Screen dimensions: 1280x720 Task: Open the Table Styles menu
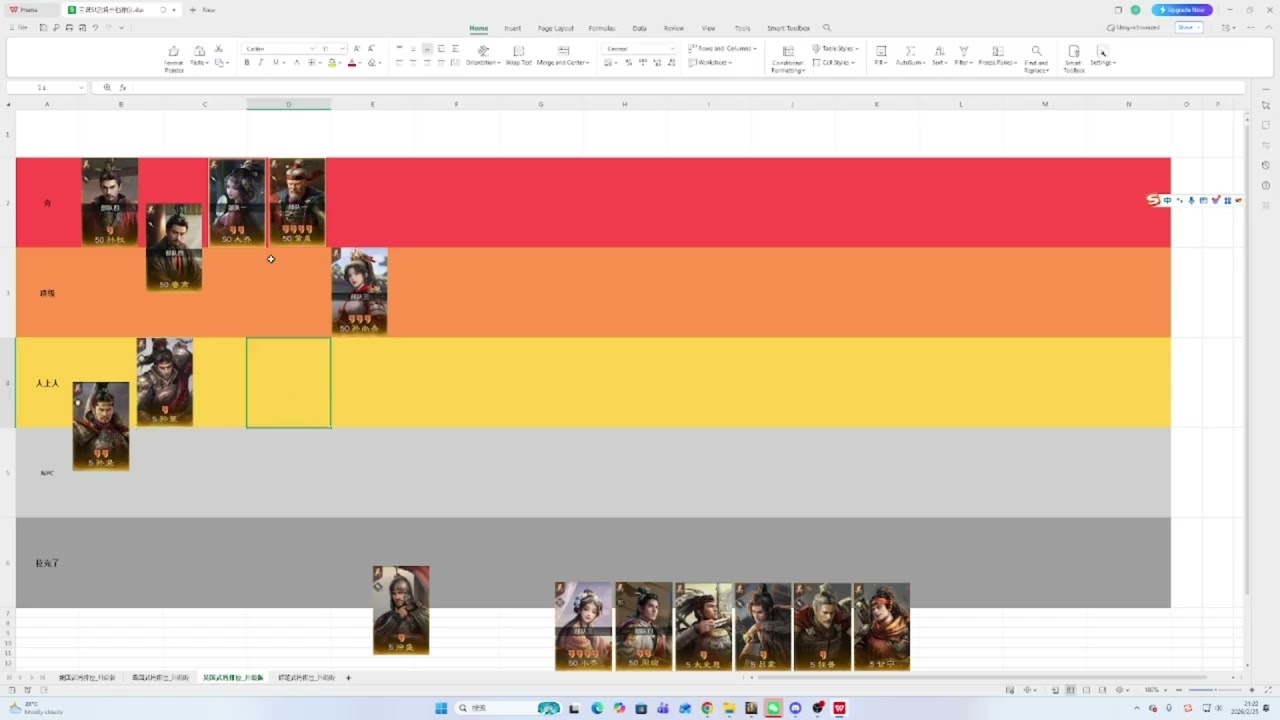[835, 48]
